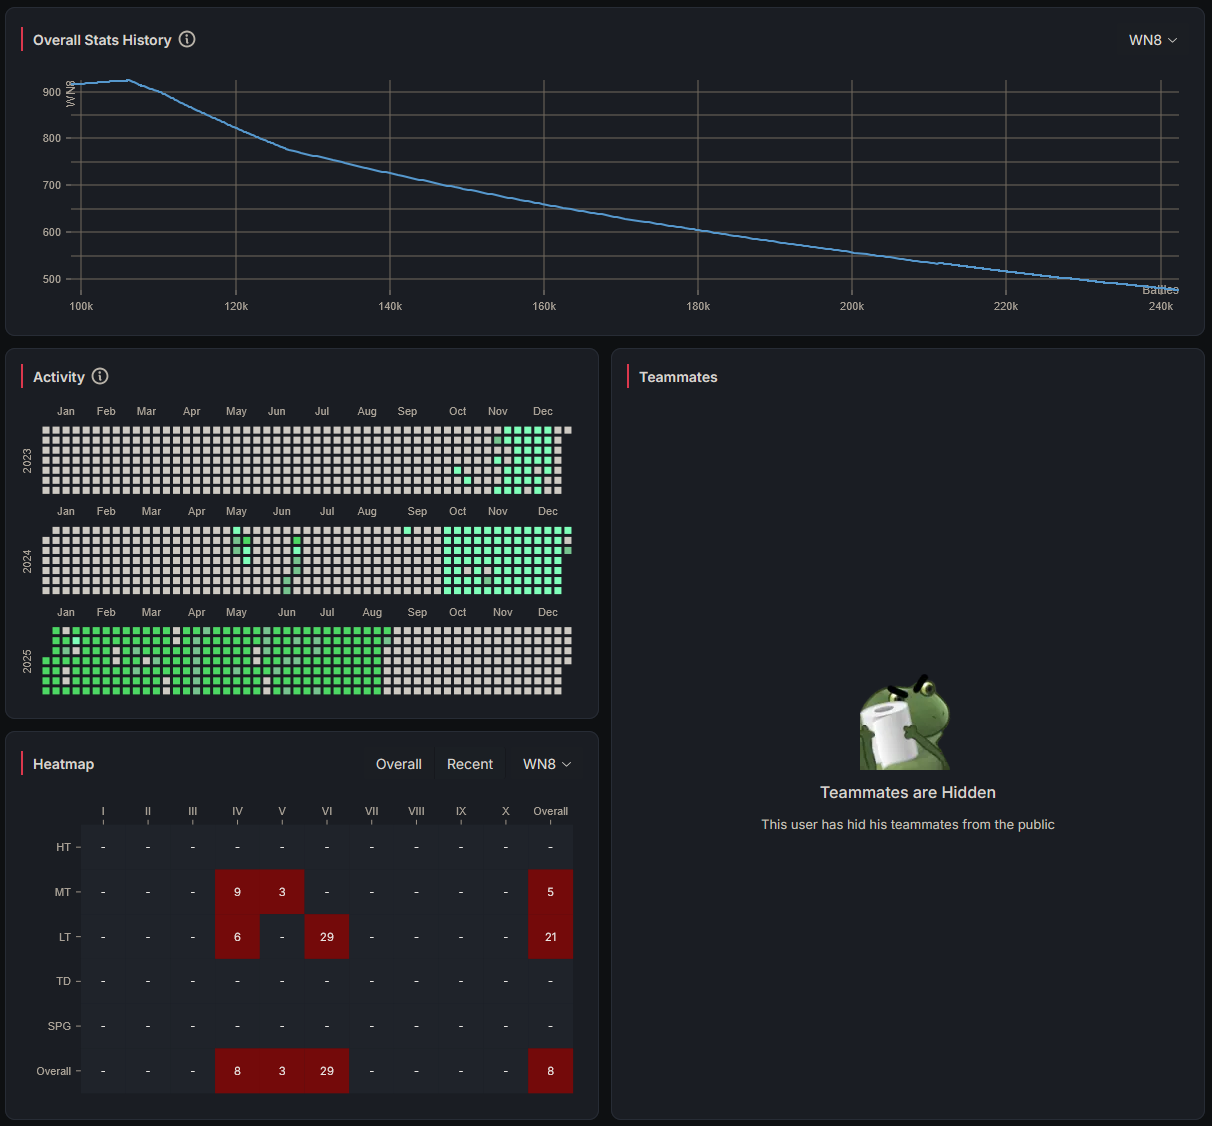Click the 2023 year label in Activity
This screenshot has height=1126, width=1212.
coord(28,460)
